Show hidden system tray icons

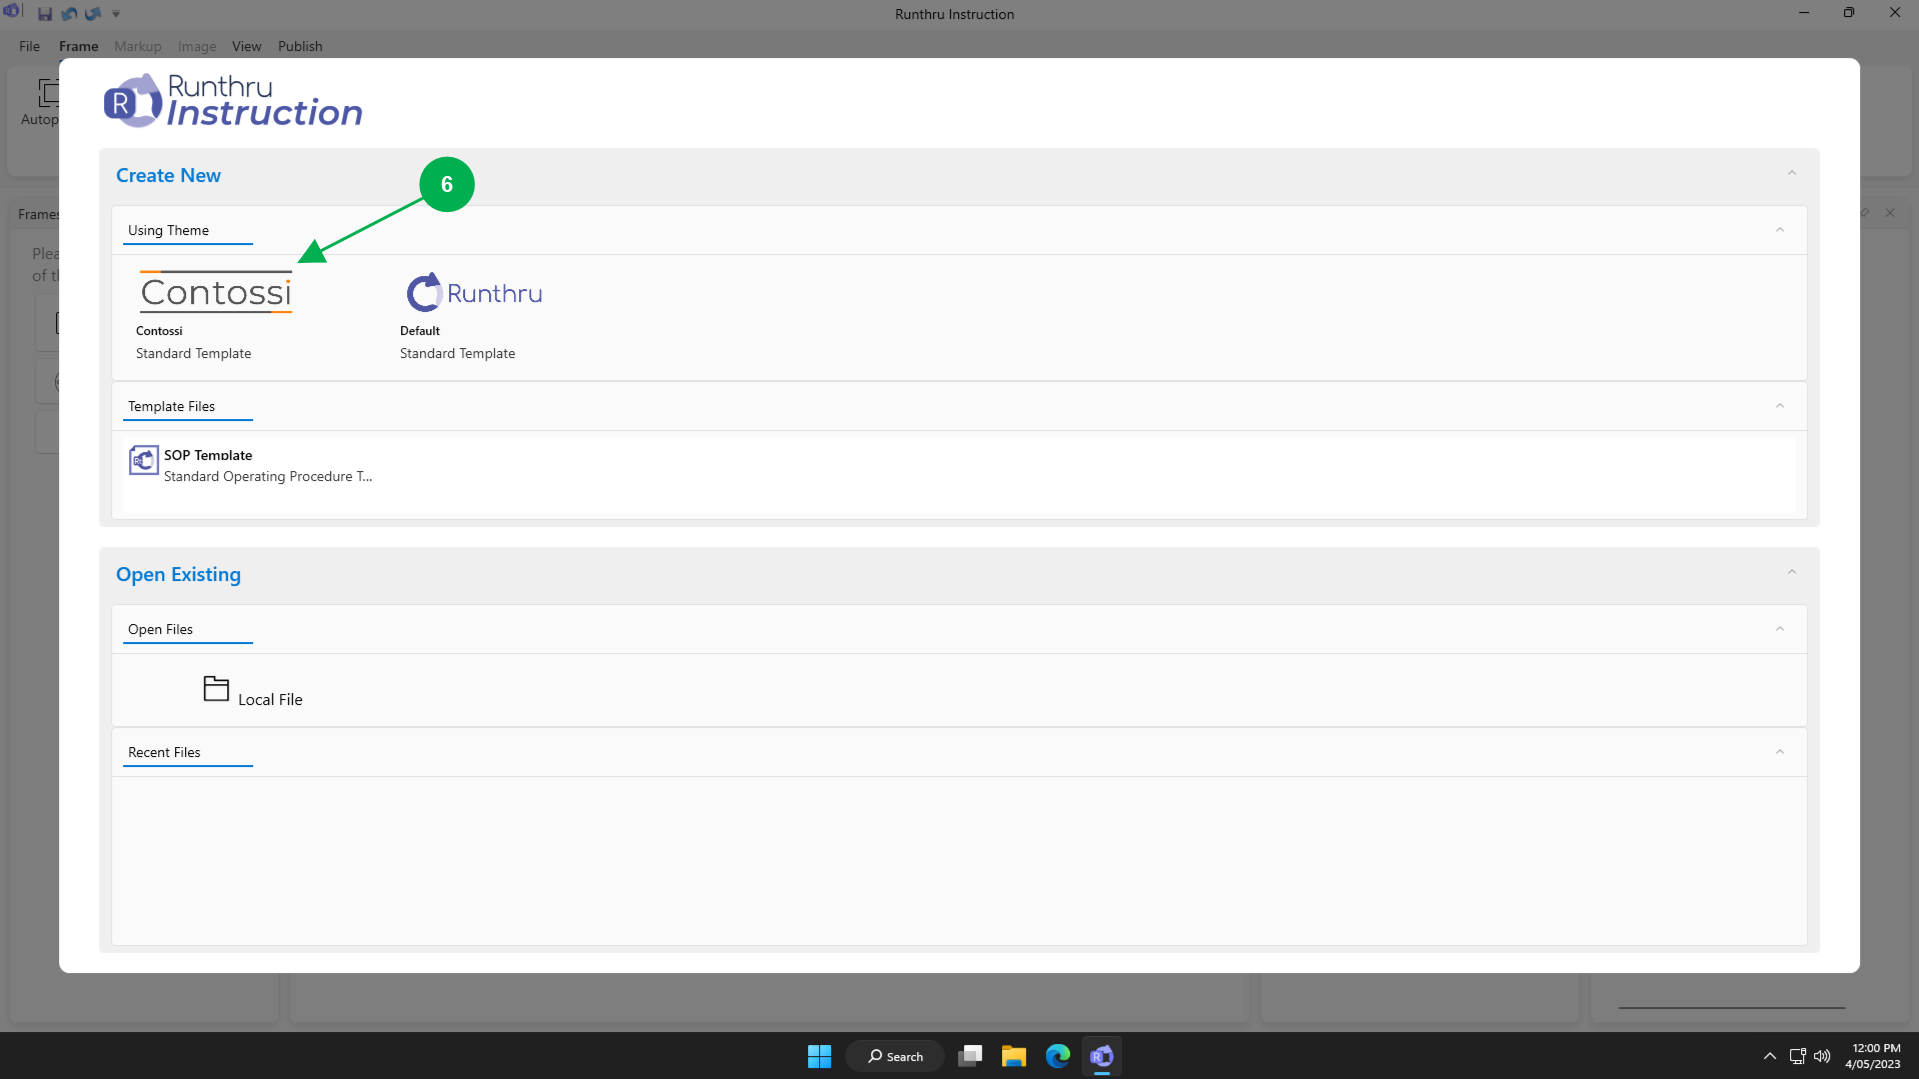[x=1769, y=1056]
